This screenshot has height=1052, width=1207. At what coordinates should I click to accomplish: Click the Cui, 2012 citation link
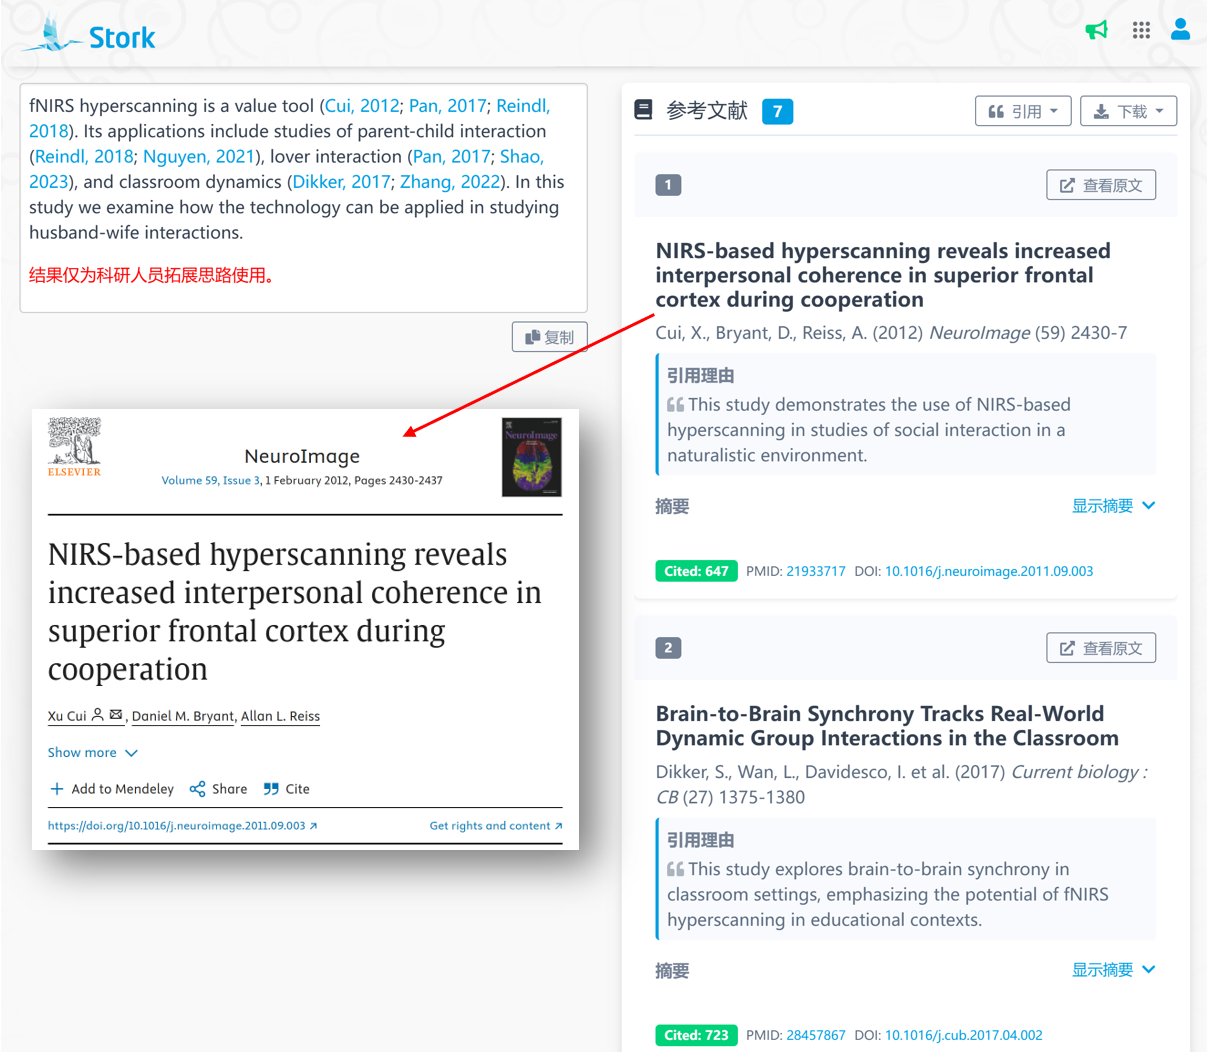point(362,106)
